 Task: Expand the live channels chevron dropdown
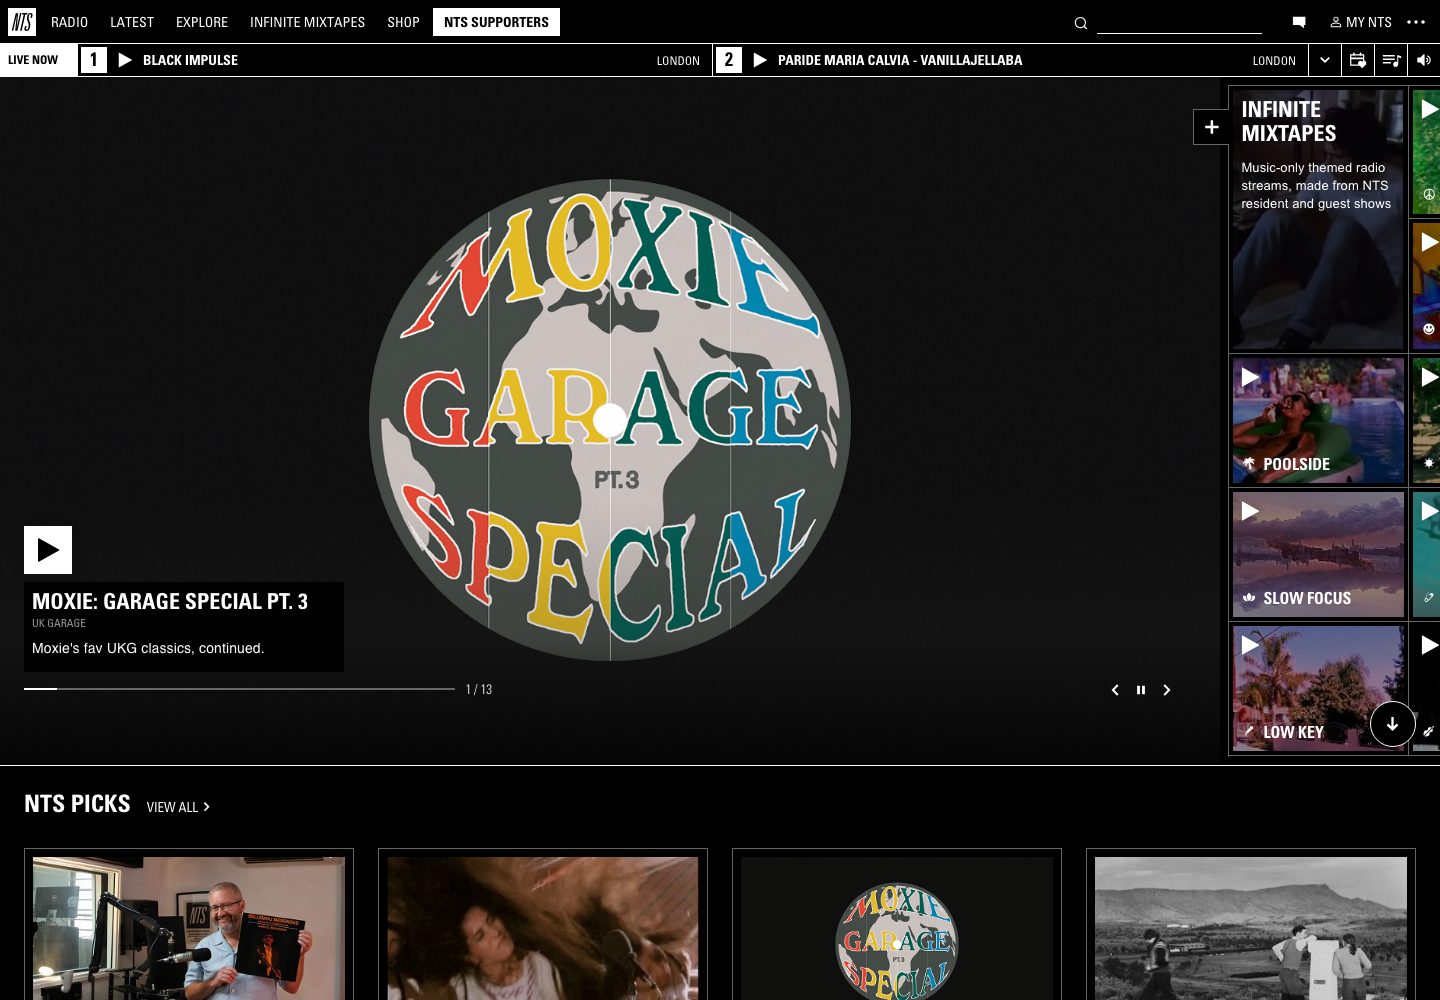(x=1325, y=60)
